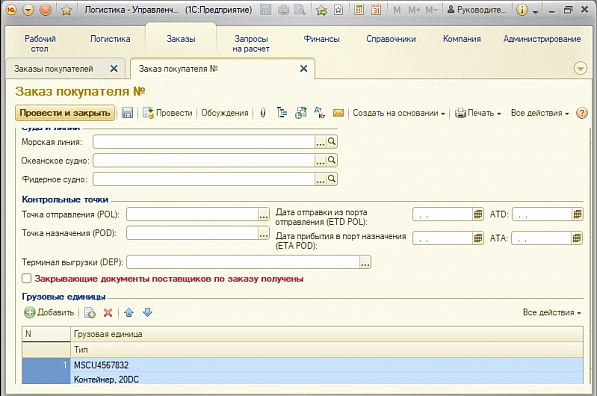
Task: Switch to the Логистика section
Action: point(110,39)
